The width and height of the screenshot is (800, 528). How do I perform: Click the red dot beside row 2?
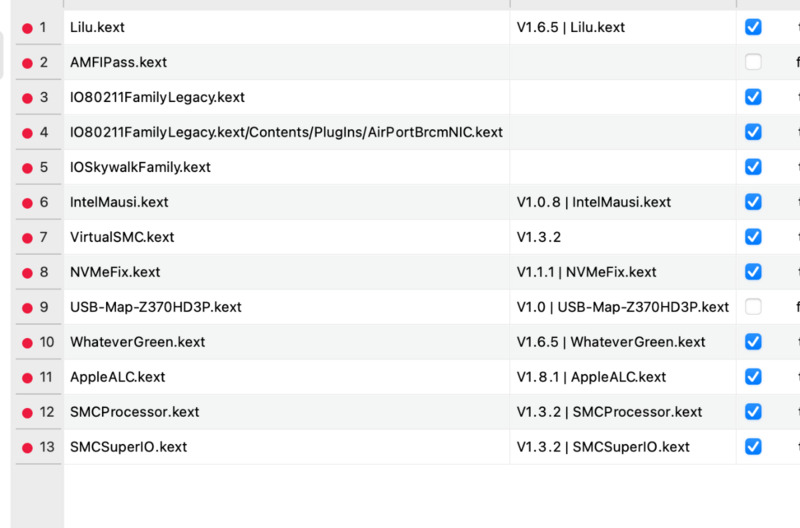[x=27, y=63]
